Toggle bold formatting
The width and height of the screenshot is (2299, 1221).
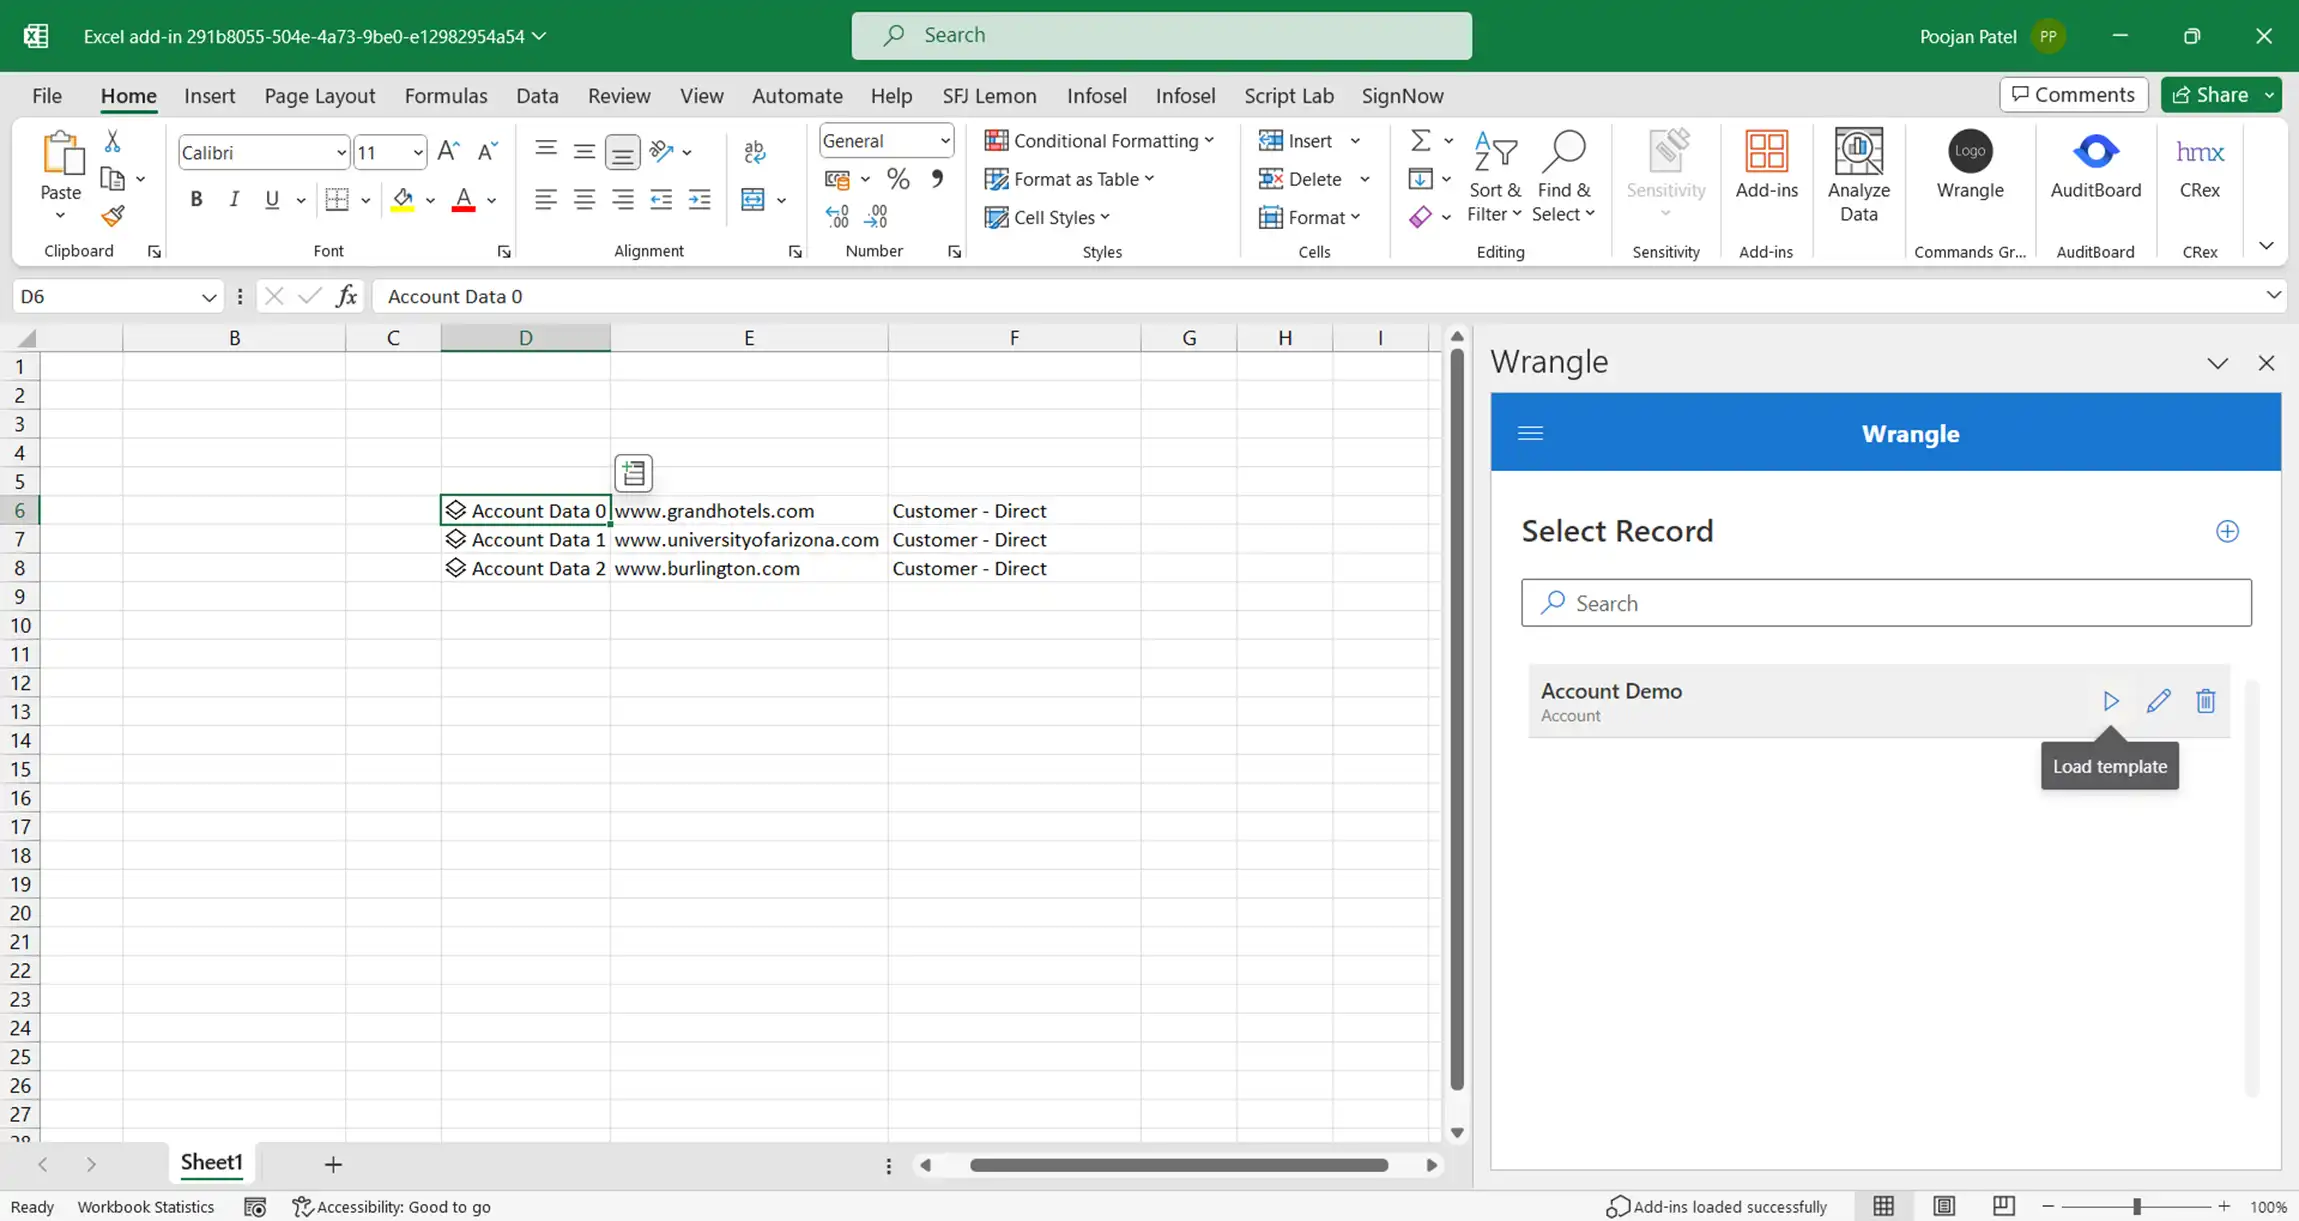coord(196,200)
